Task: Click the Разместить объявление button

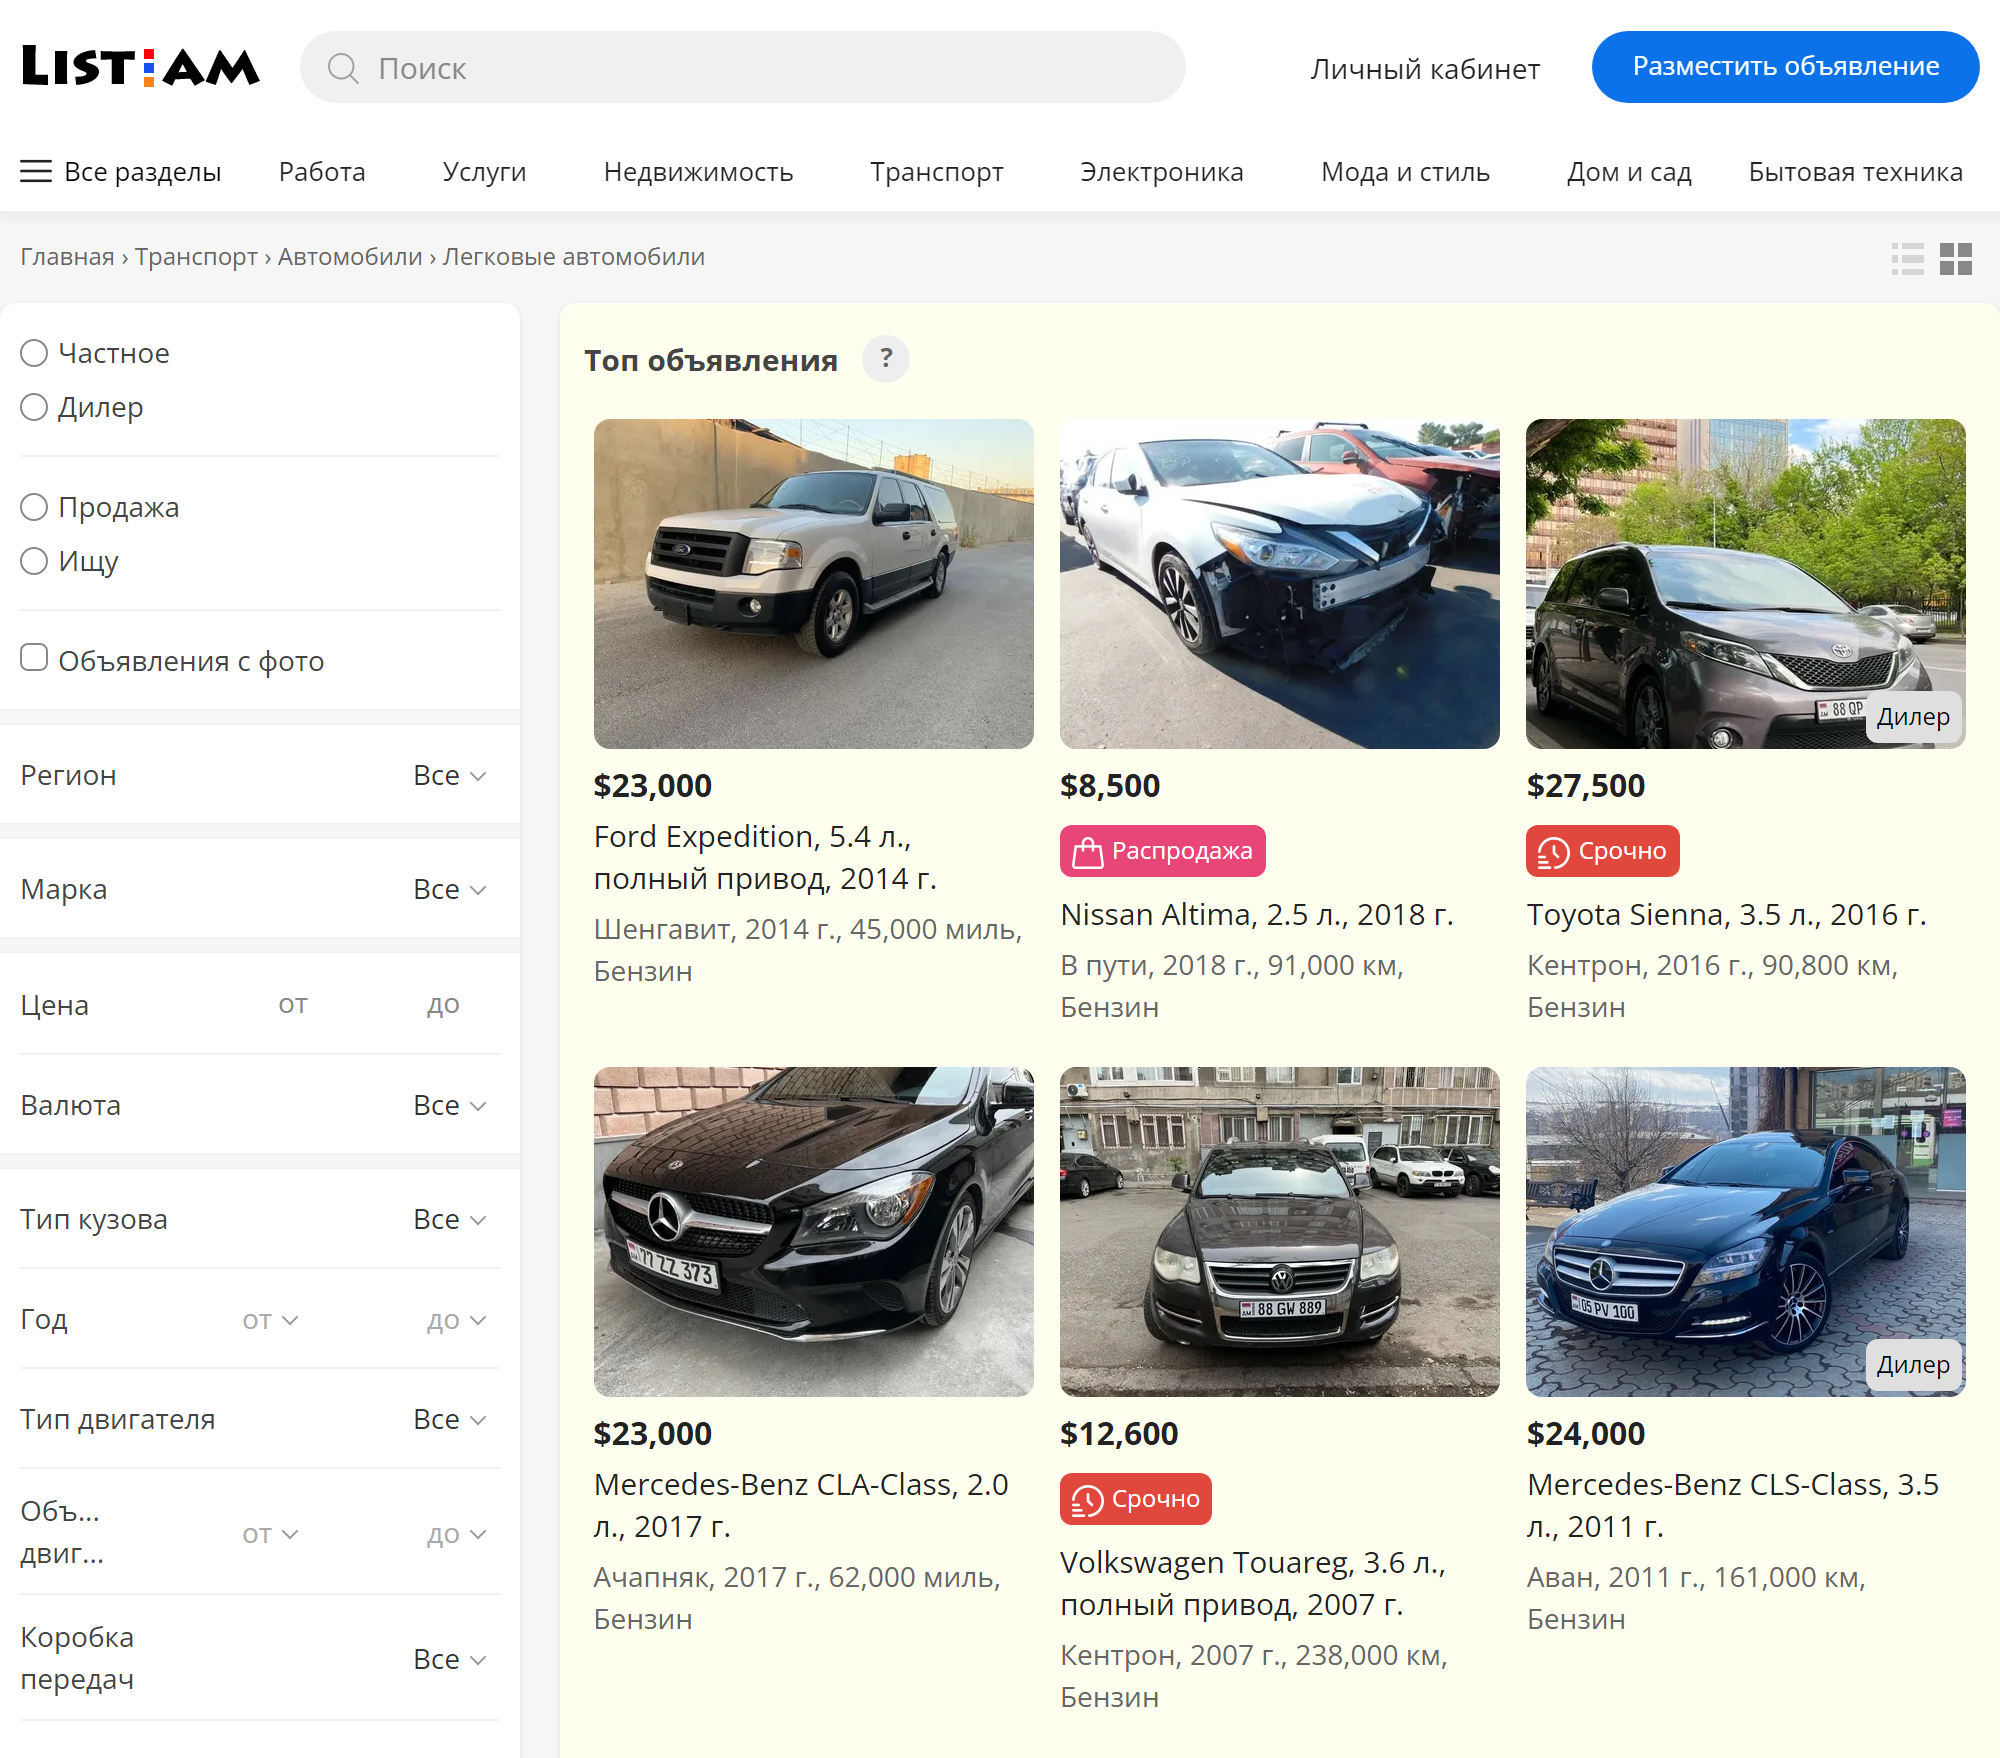Action: (x=1785, y=67)
